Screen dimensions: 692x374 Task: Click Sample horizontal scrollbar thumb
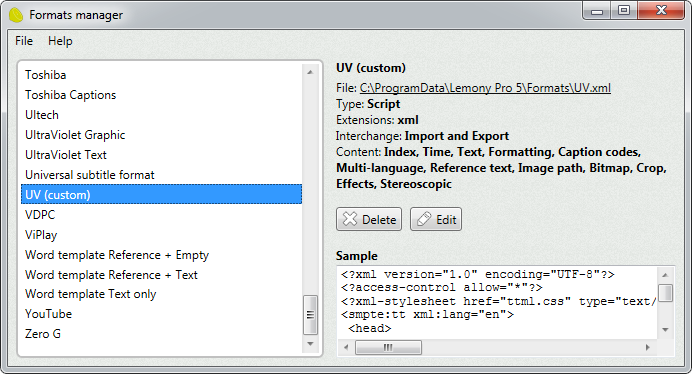click(x=388, y=348)
